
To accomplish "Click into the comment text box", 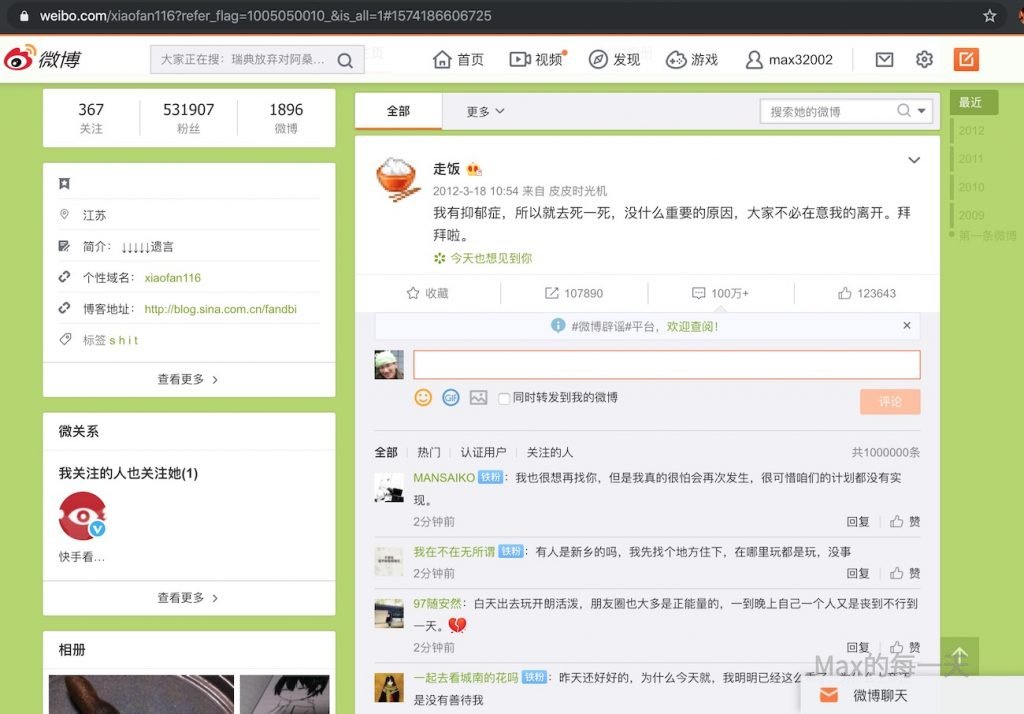I will [666, 365].
